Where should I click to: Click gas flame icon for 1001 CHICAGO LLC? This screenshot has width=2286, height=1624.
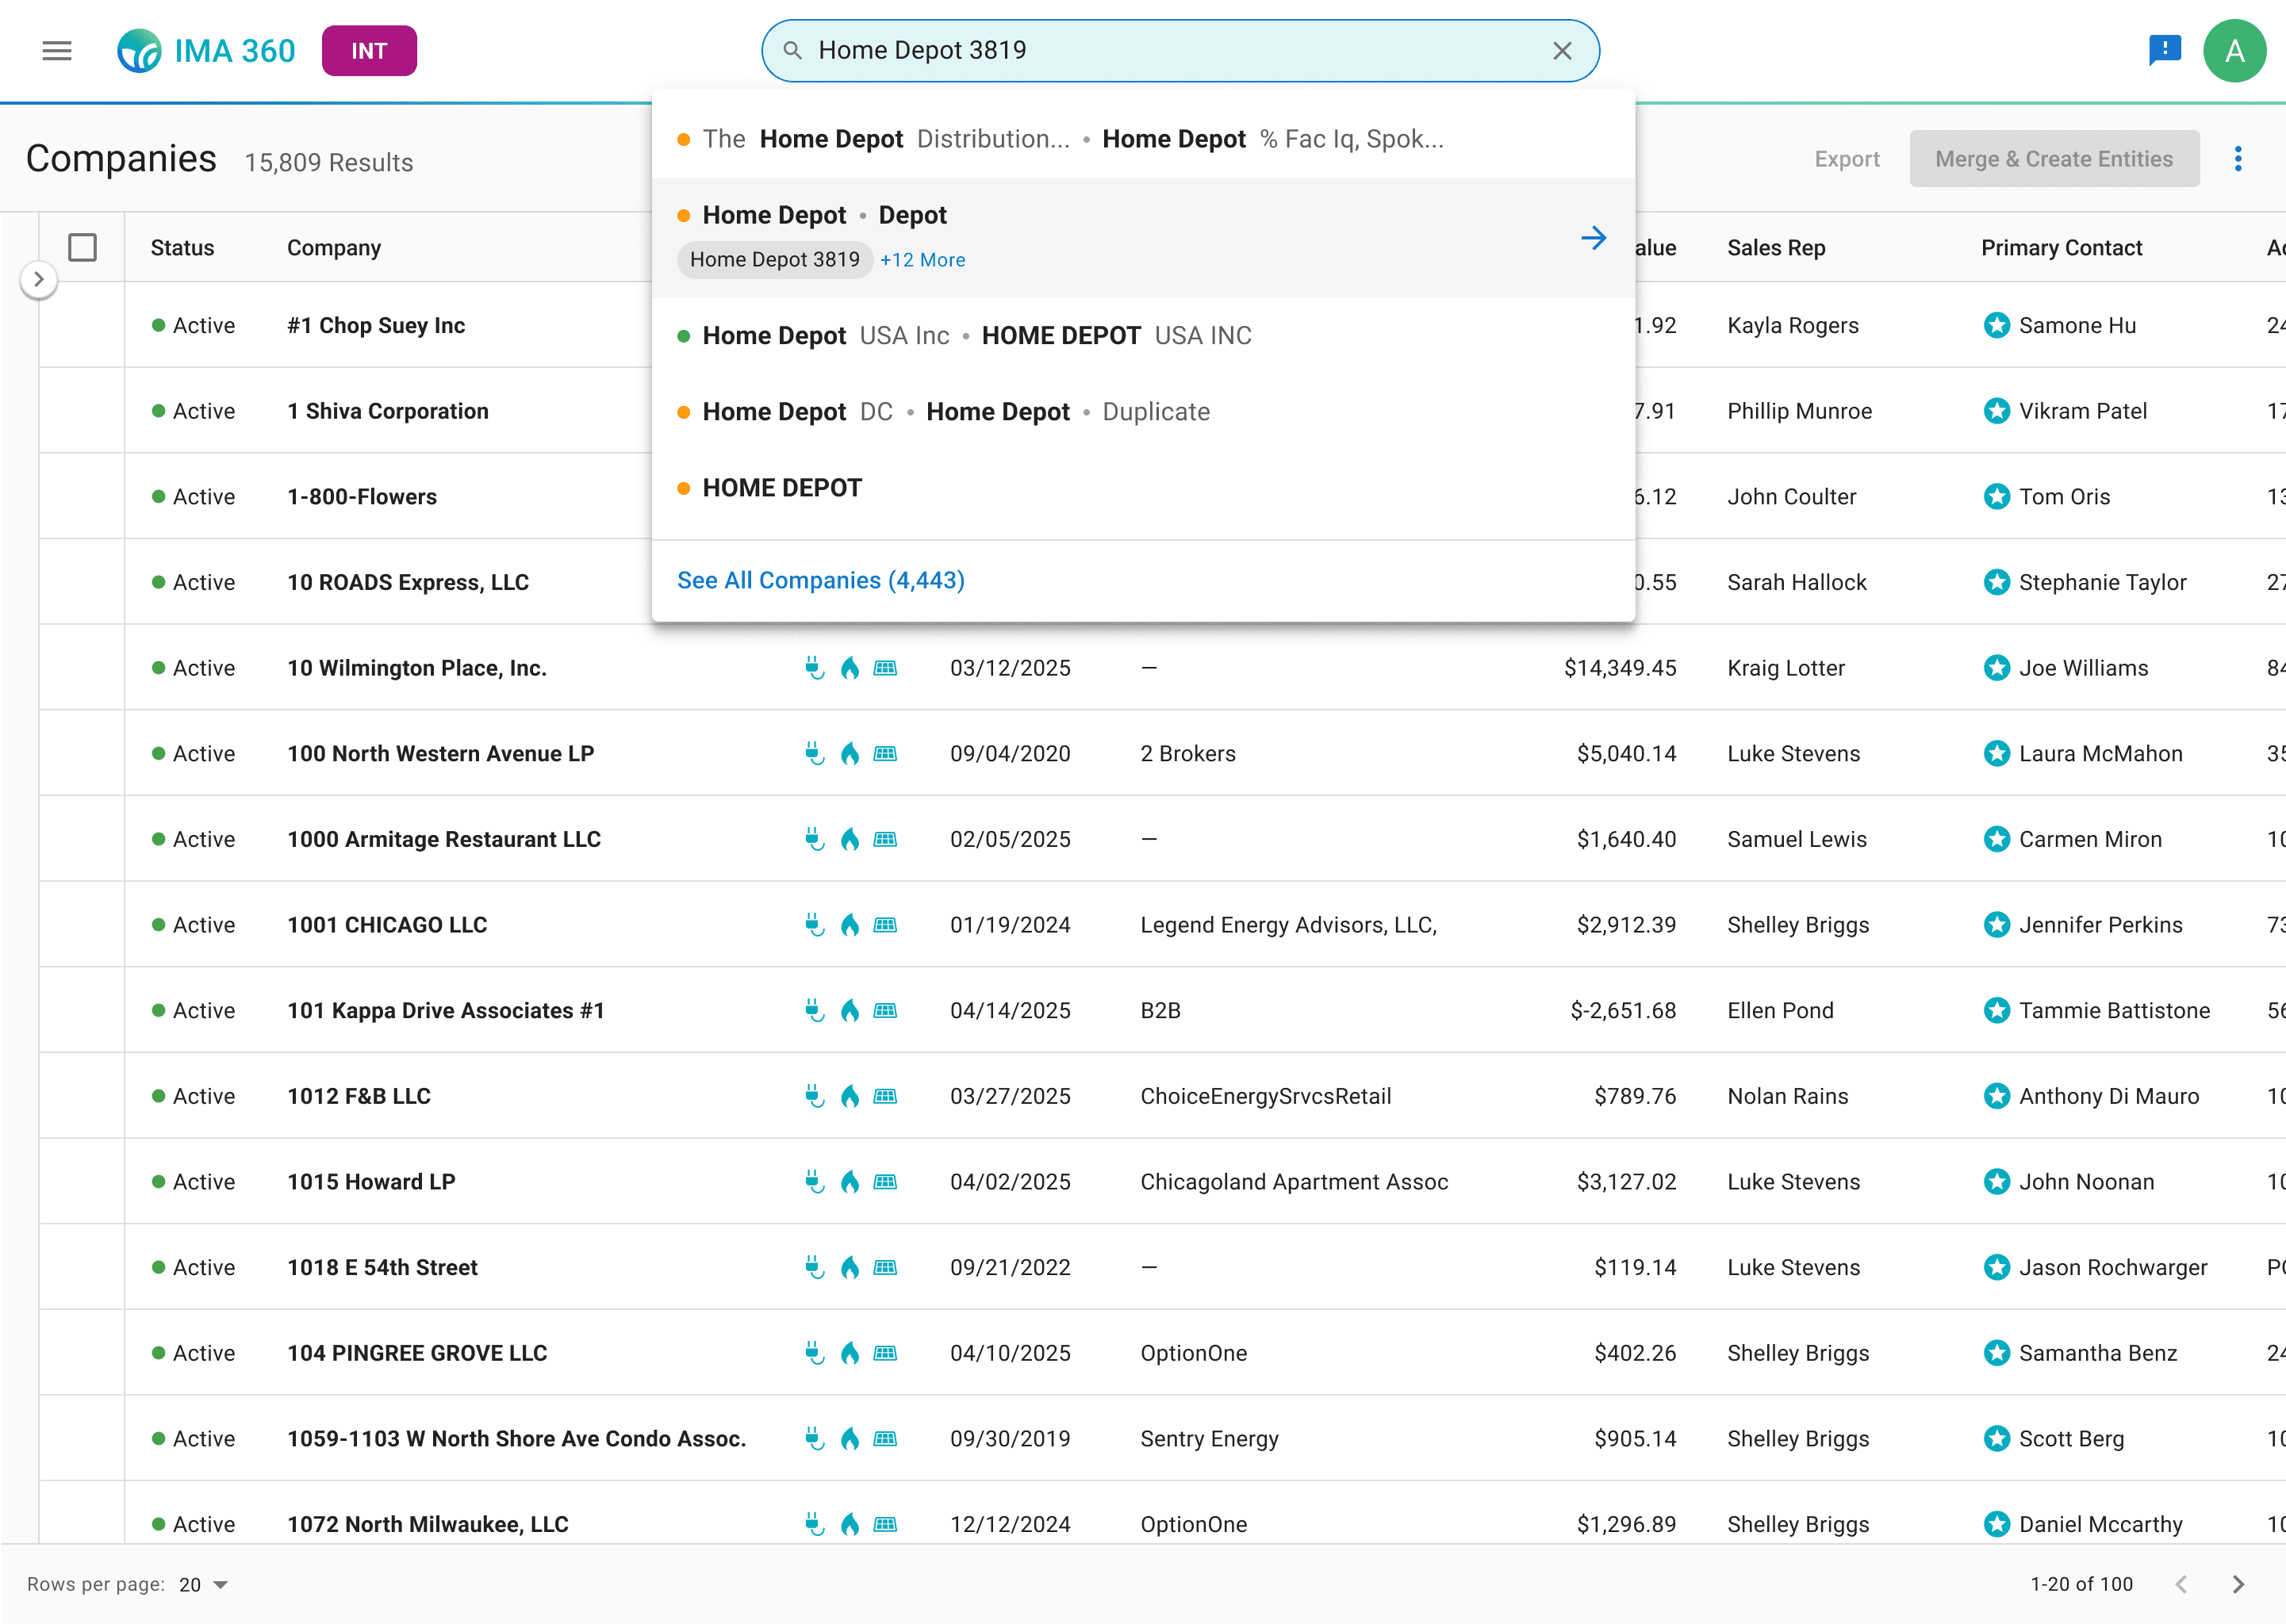[849, 925]
